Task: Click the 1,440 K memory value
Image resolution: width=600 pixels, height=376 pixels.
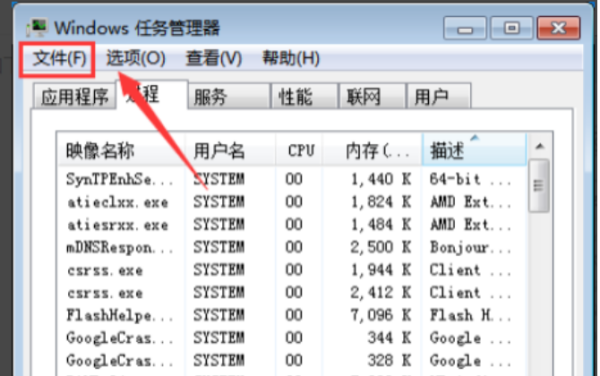Action: (381, 179)
